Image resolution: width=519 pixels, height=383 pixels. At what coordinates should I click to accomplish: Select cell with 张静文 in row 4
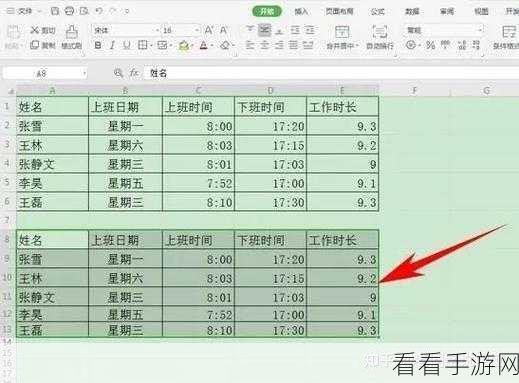52,164
